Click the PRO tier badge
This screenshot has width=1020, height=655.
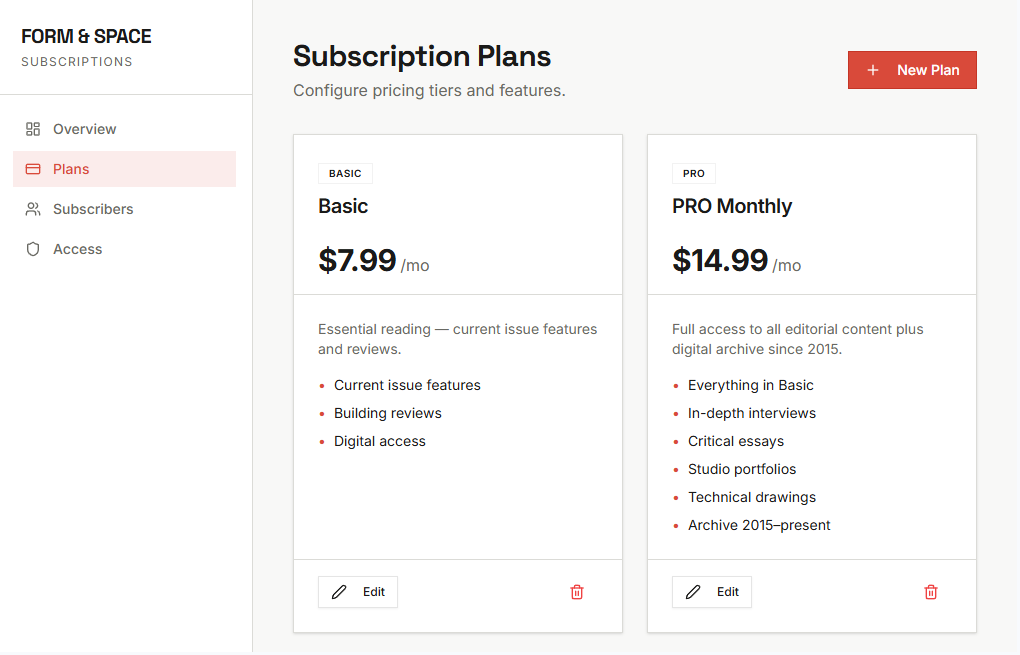[x=694, y=174]
